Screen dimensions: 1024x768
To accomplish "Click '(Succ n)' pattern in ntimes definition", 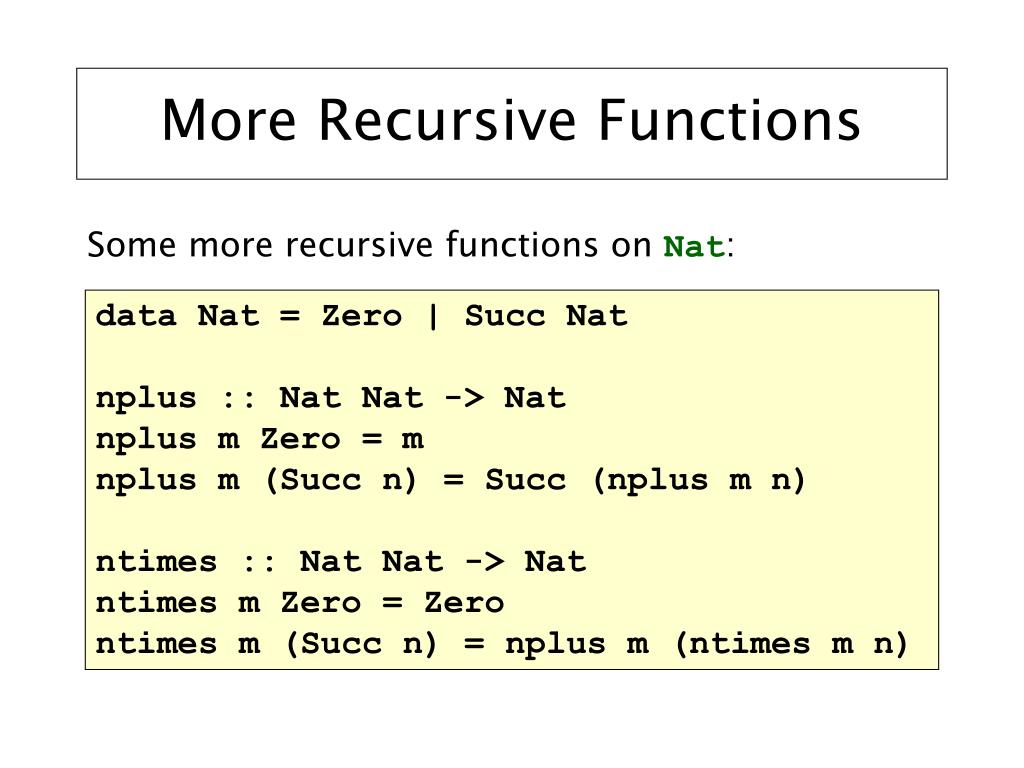I will coord(361,644).
